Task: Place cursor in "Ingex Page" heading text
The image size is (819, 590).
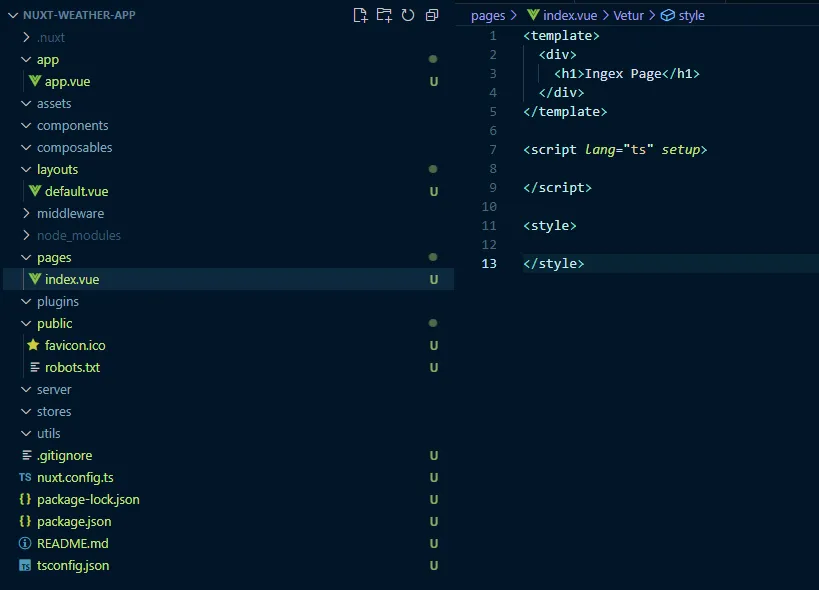Action: (623, 74)
